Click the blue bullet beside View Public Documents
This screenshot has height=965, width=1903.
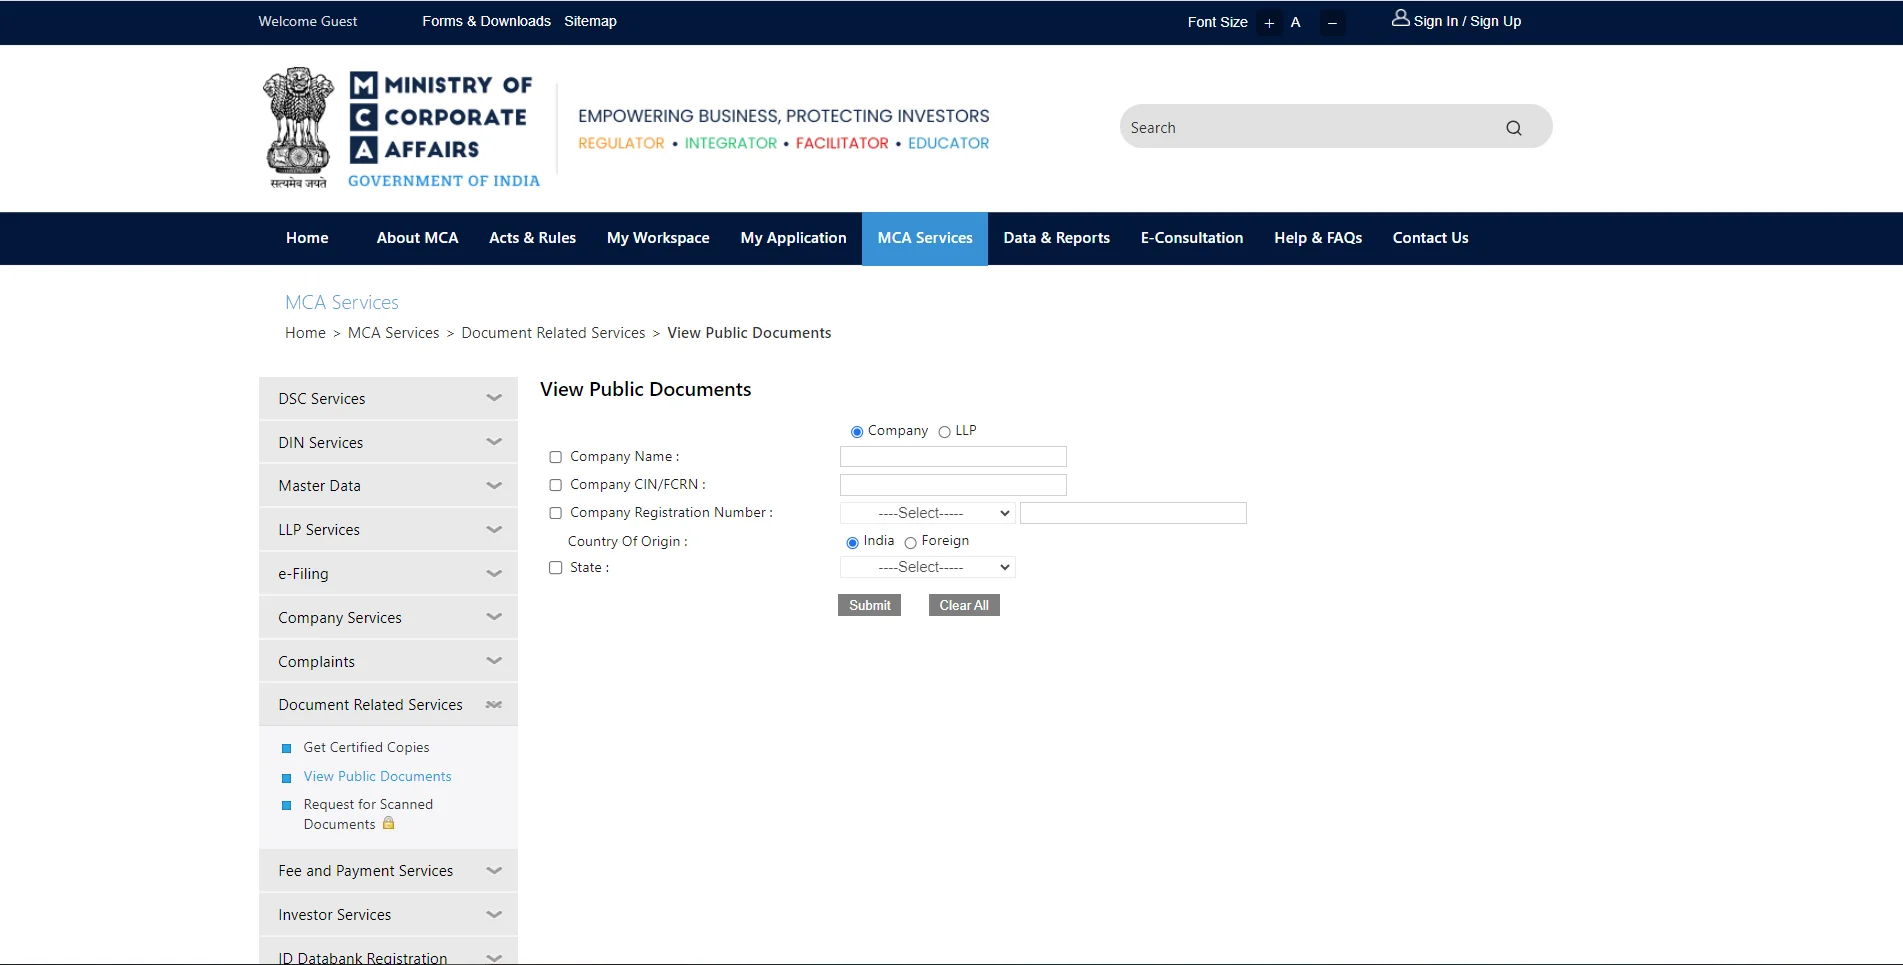(286, 777)
